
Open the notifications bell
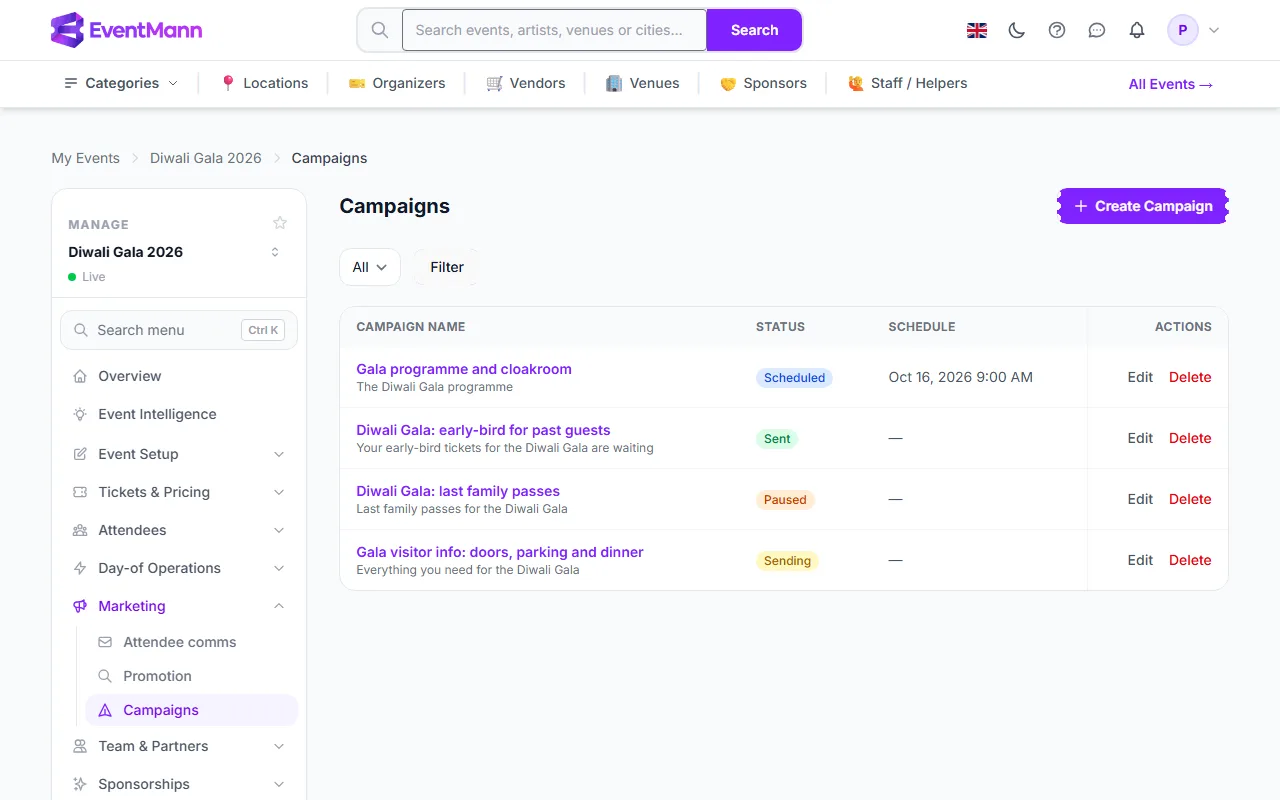tap(1137, 30)
